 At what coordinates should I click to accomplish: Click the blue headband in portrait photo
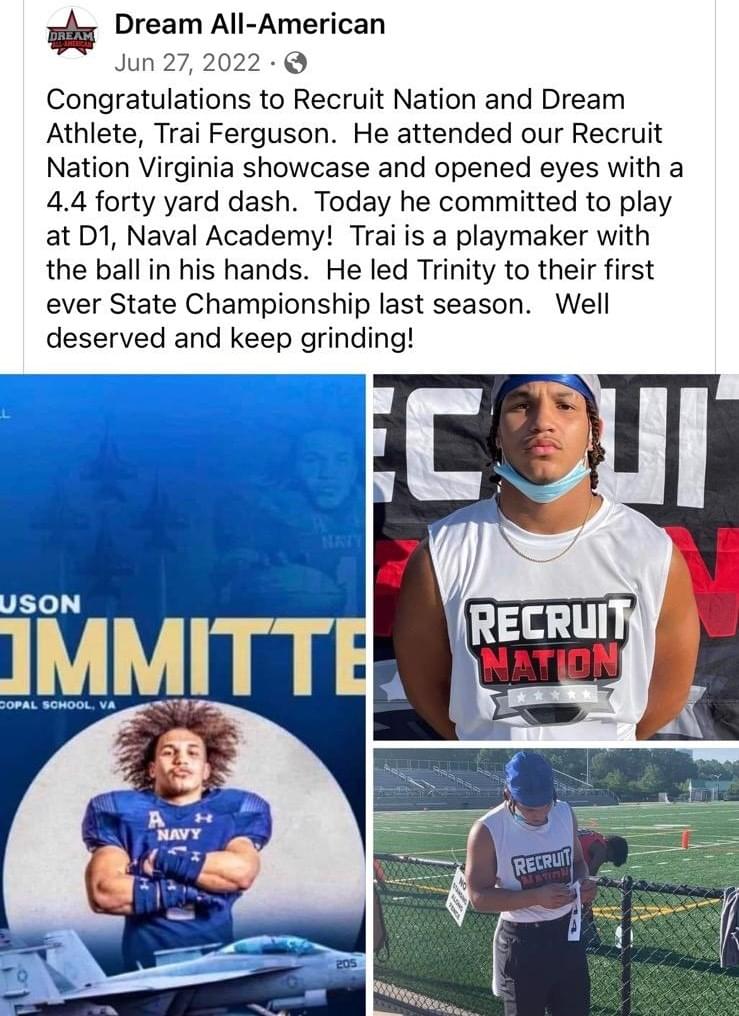tap(545, 389)
